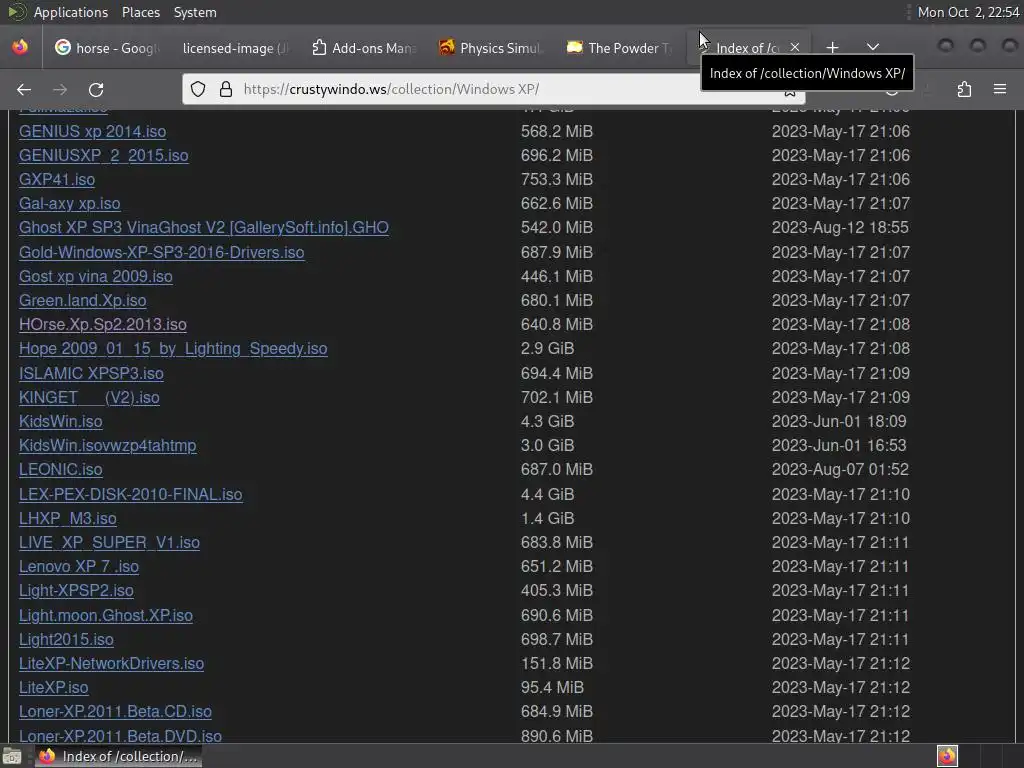1024x768 pixels.
Task: Open KidsWin.isovwzp4tahtmp link
Action: click(107, 445)
